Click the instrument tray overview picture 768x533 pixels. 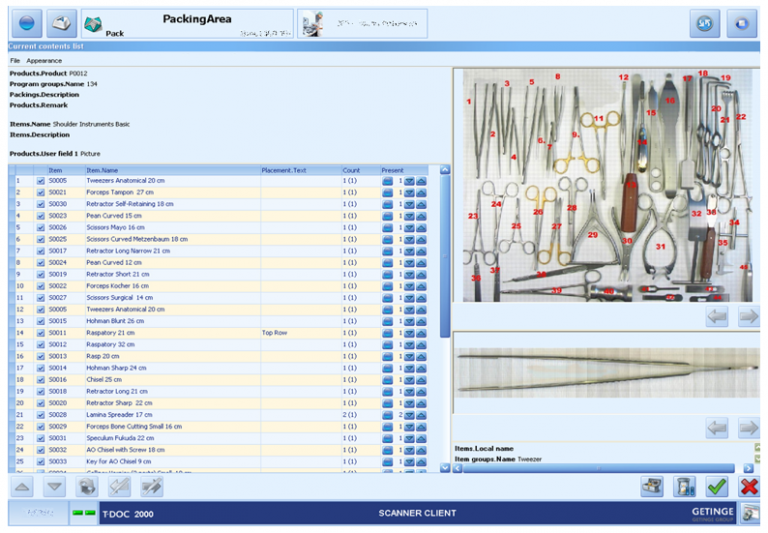tap(605, 185)
